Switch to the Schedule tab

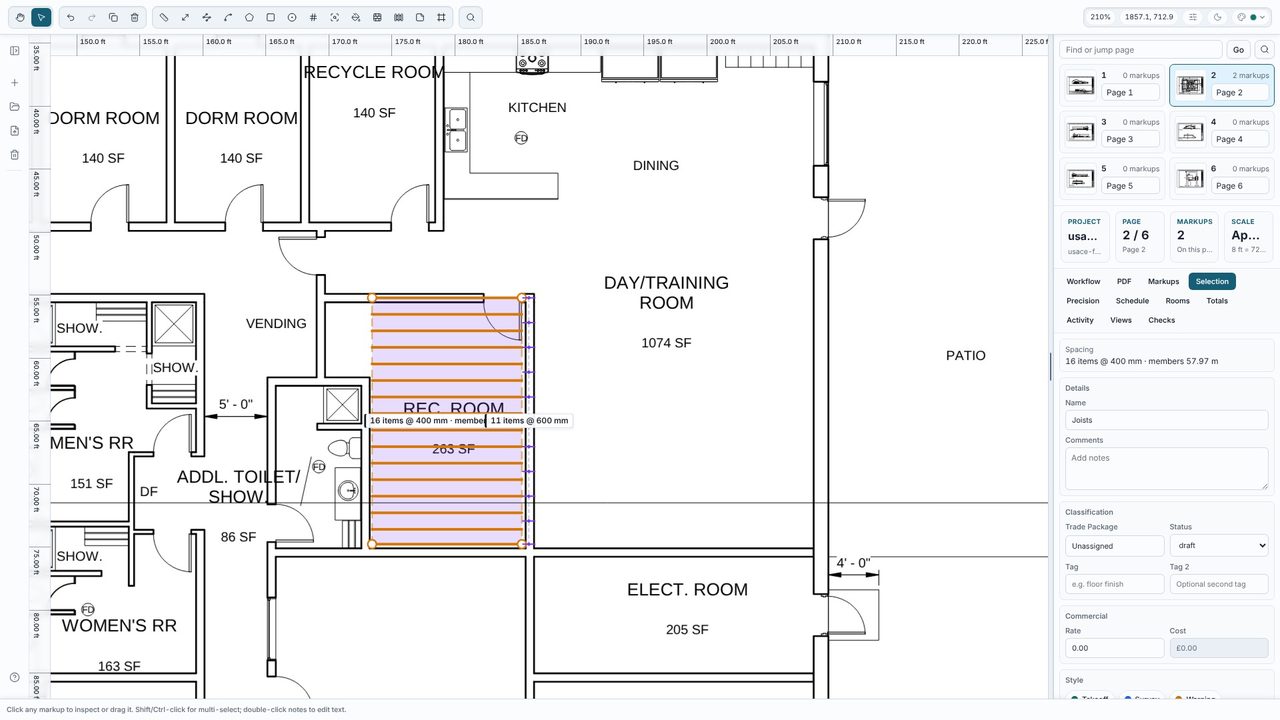coord(1132,301)
